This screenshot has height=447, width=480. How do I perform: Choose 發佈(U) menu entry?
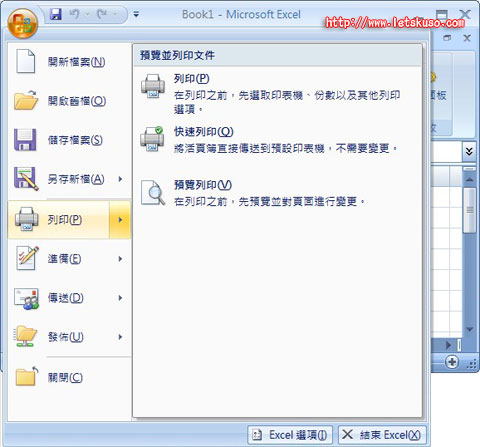pos(69,337)
